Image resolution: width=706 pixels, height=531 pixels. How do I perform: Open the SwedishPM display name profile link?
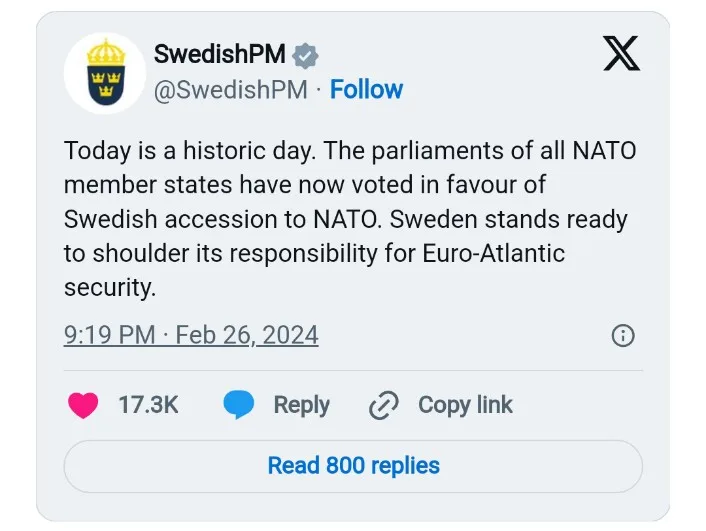pos(220,55)
